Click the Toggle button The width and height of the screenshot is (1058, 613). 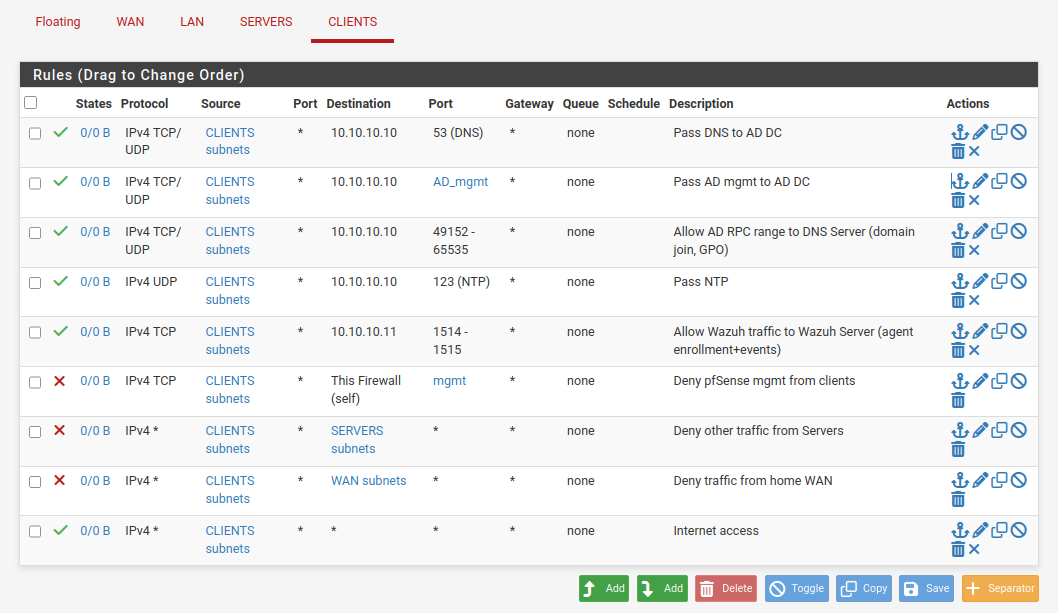click(796, 588)
